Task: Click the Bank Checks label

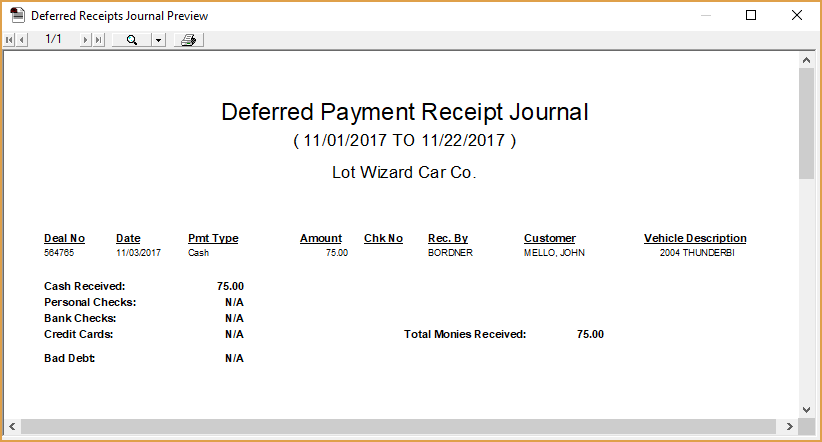Action: tap(80, 318)
